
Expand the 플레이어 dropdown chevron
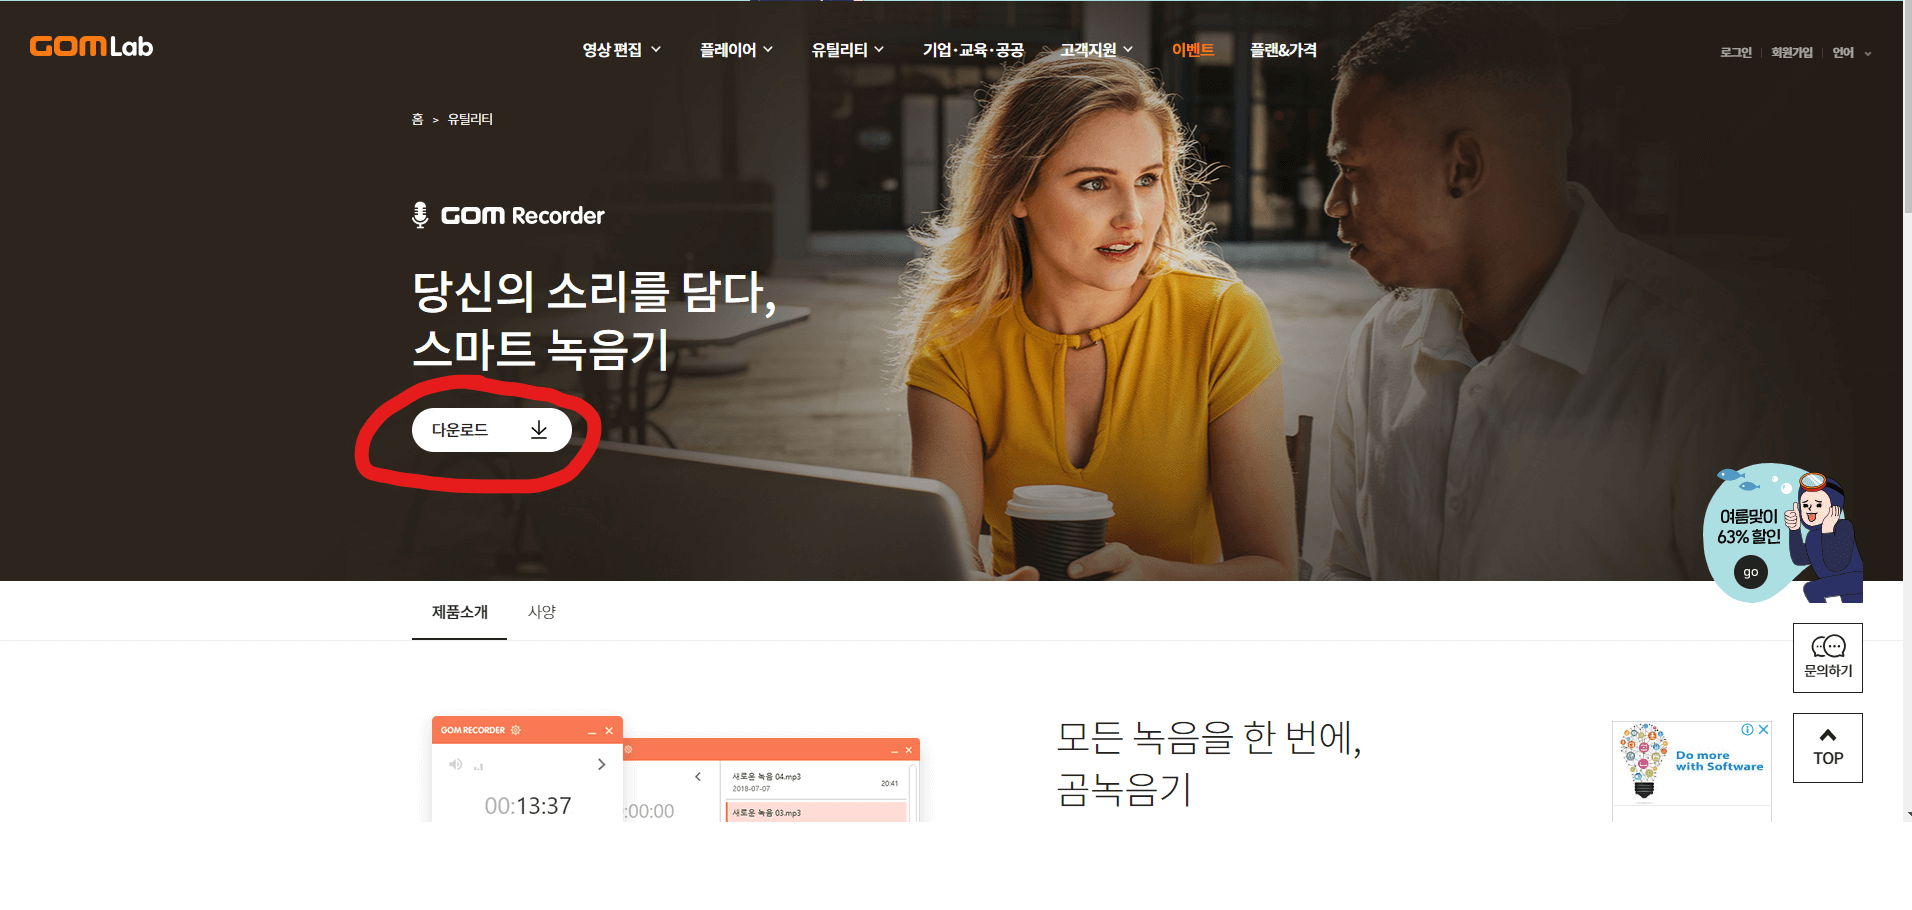[x=768, y=49]
